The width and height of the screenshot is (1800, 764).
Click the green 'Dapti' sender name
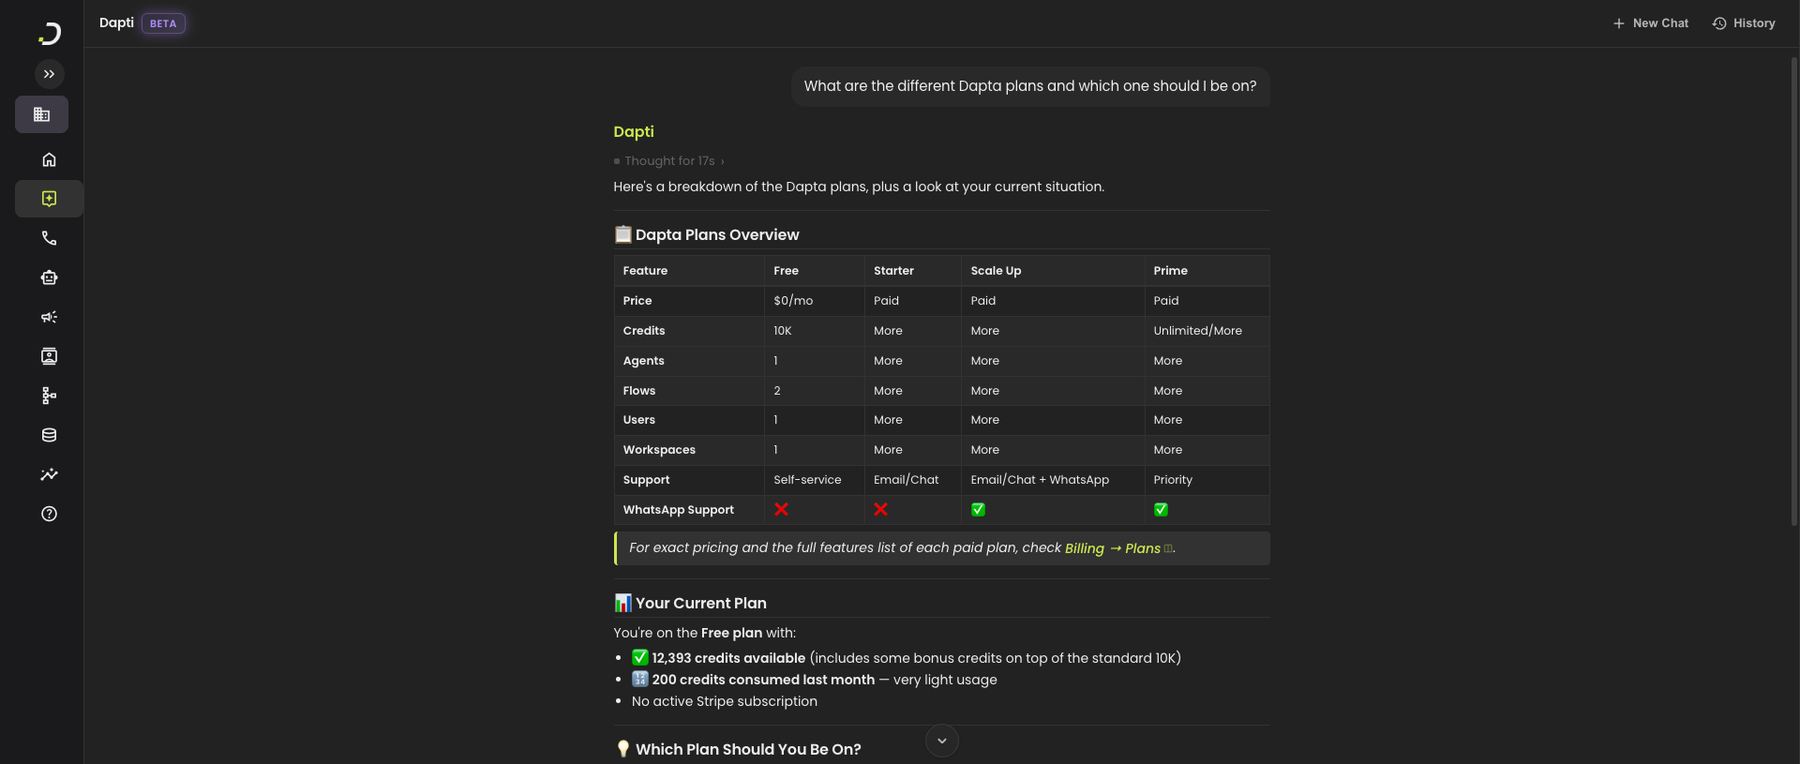click(633, 132)
